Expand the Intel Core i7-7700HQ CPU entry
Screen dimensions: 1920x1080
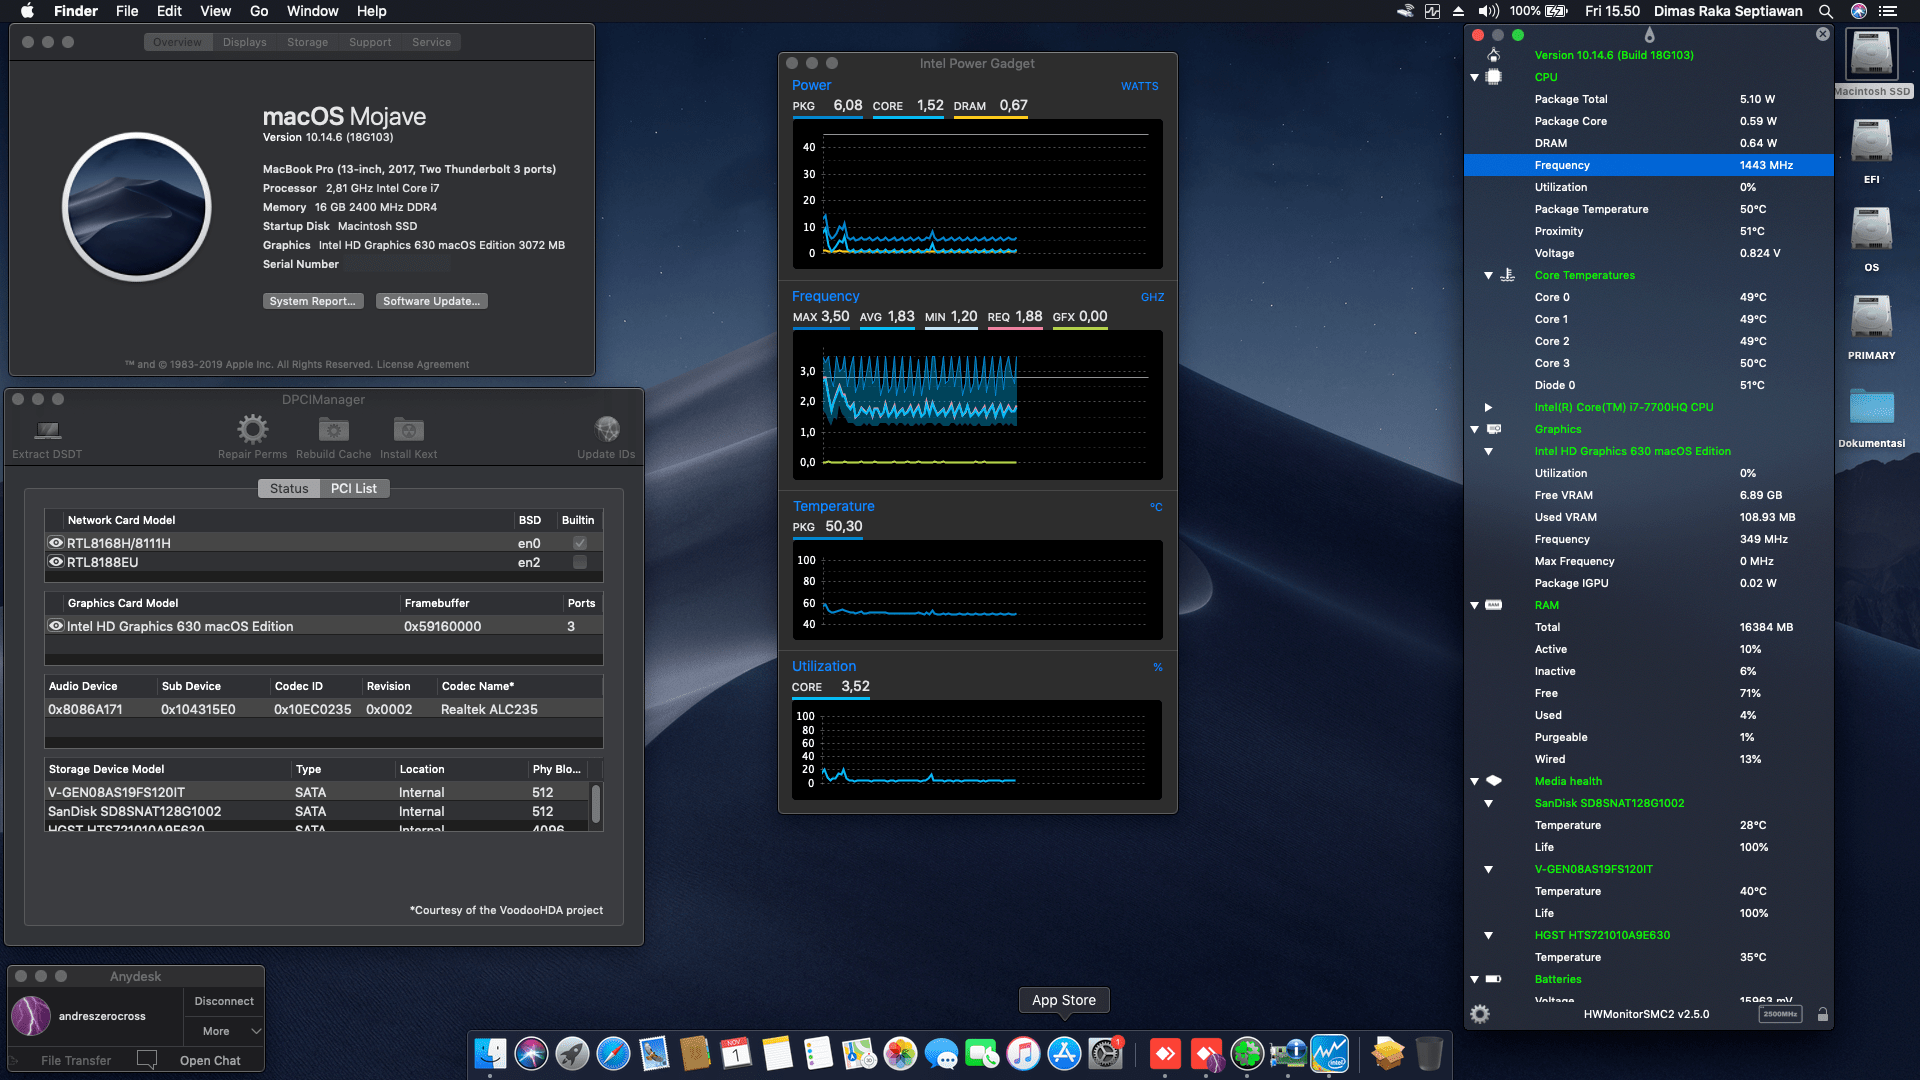click(1489, 407)
